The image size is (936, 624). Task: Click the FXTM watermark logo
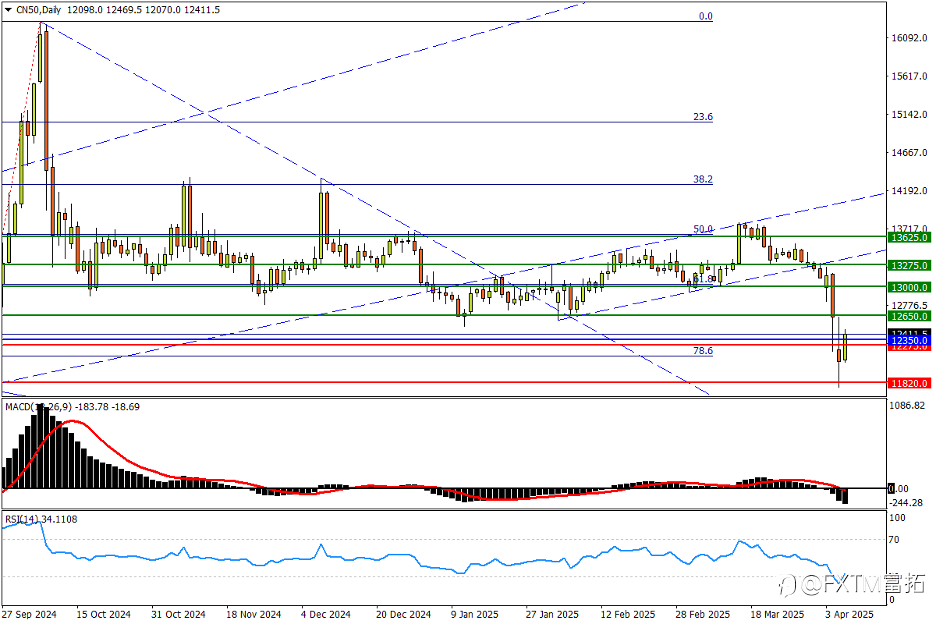852,584
